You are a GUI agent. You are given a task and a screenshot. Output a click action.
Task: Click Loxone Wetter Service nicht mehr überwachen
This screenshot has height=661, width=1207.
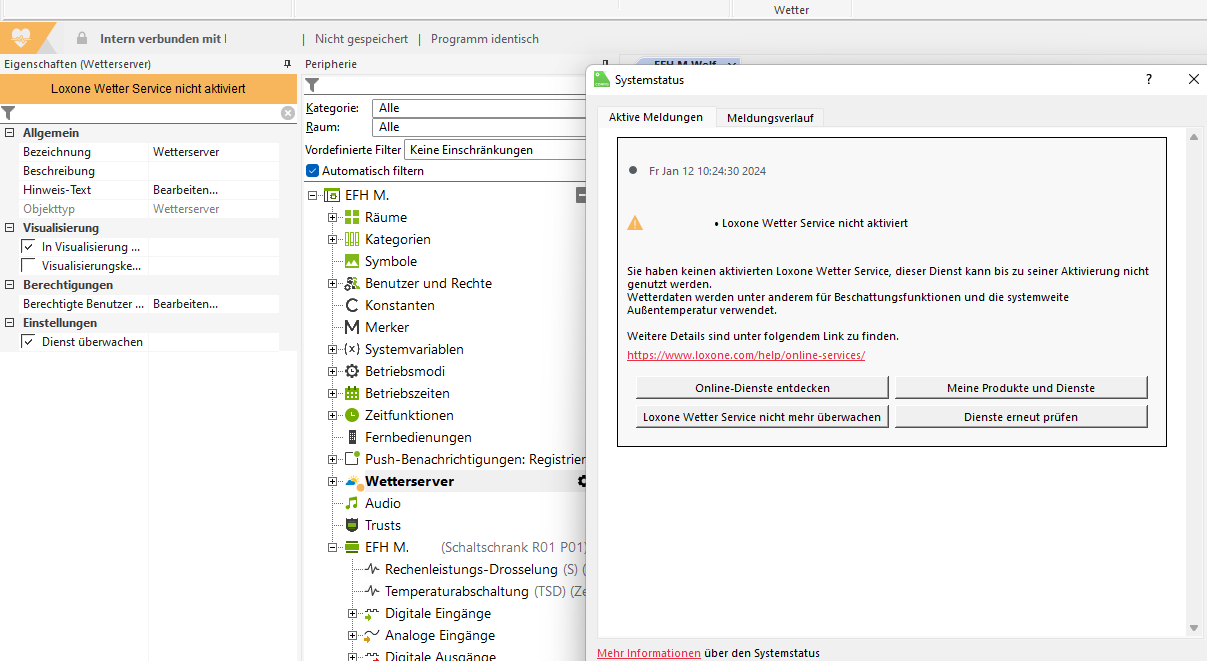point(762,417)
